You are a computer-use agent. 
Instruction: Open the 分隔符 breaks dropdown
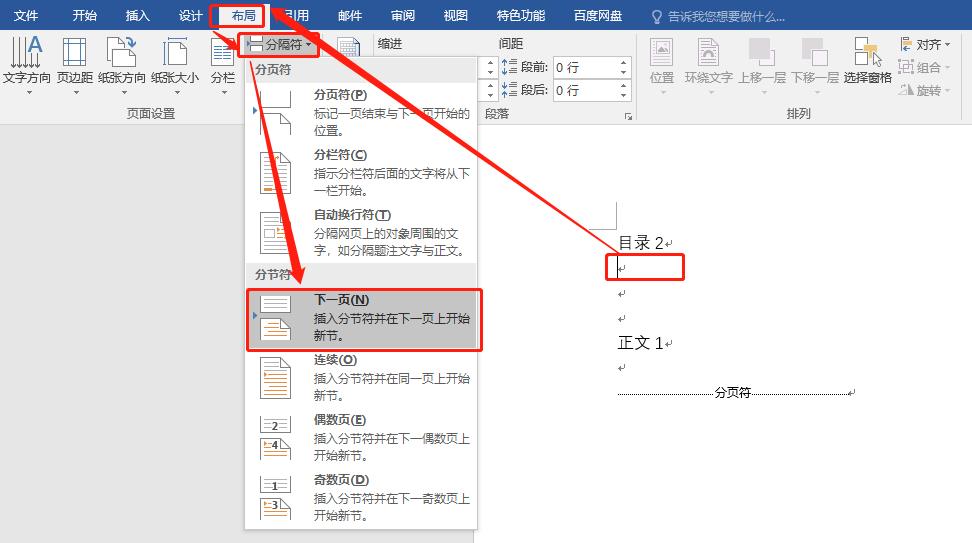click(x=279, y=45)
